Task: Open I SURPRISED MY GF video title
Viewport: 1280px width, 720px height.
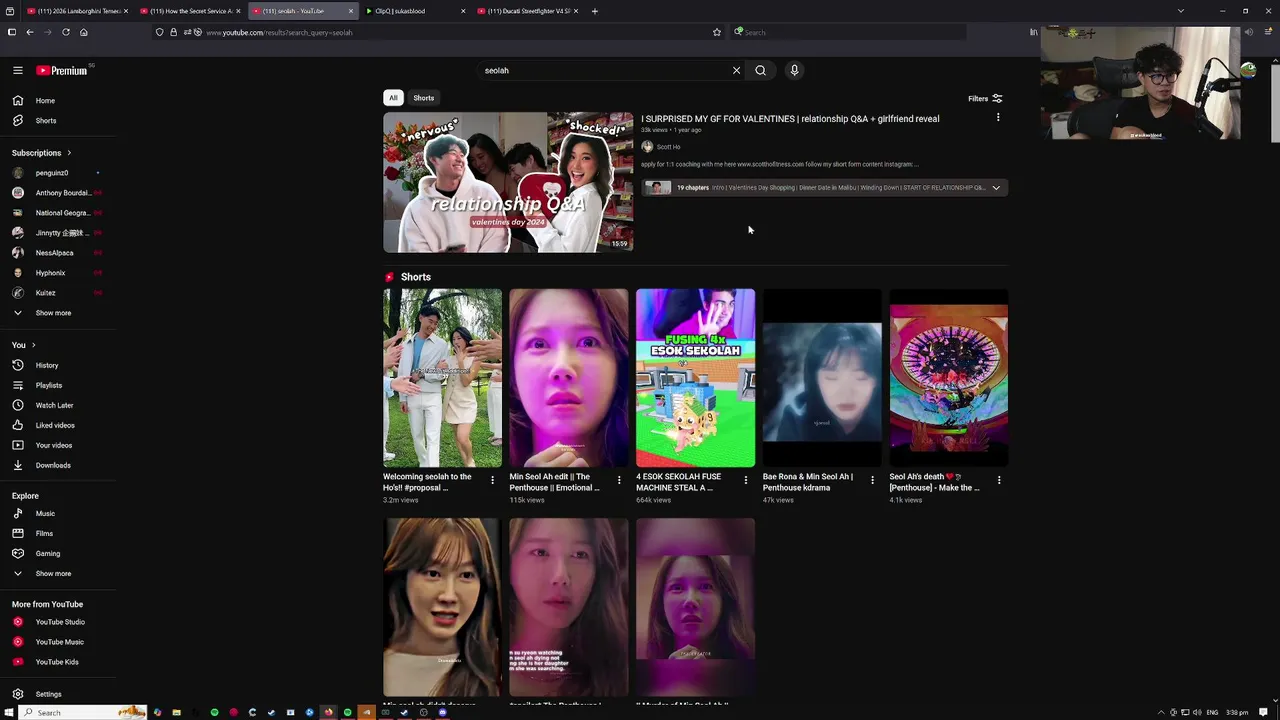Action: [x=790, y=119]
